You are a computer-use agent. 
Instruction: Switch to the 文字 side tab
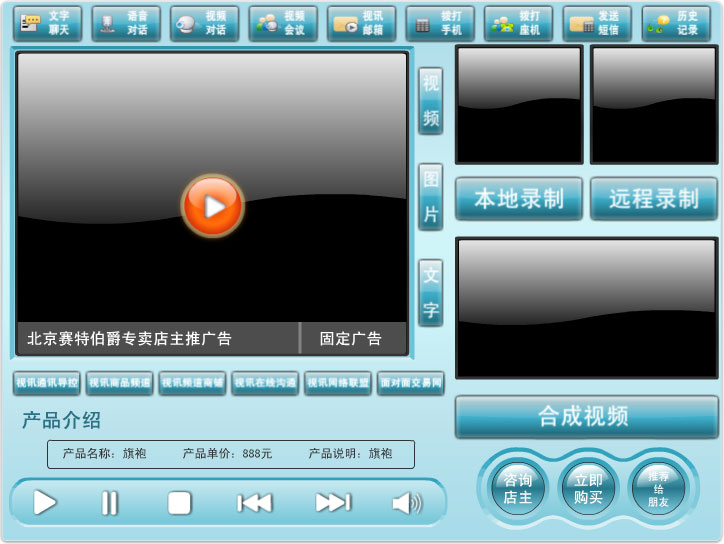click(430, 292)
